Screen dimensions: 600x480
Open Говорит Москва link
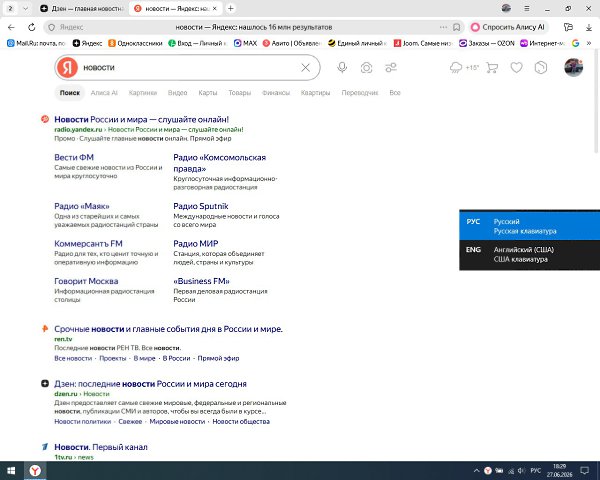tap(86, 281)
